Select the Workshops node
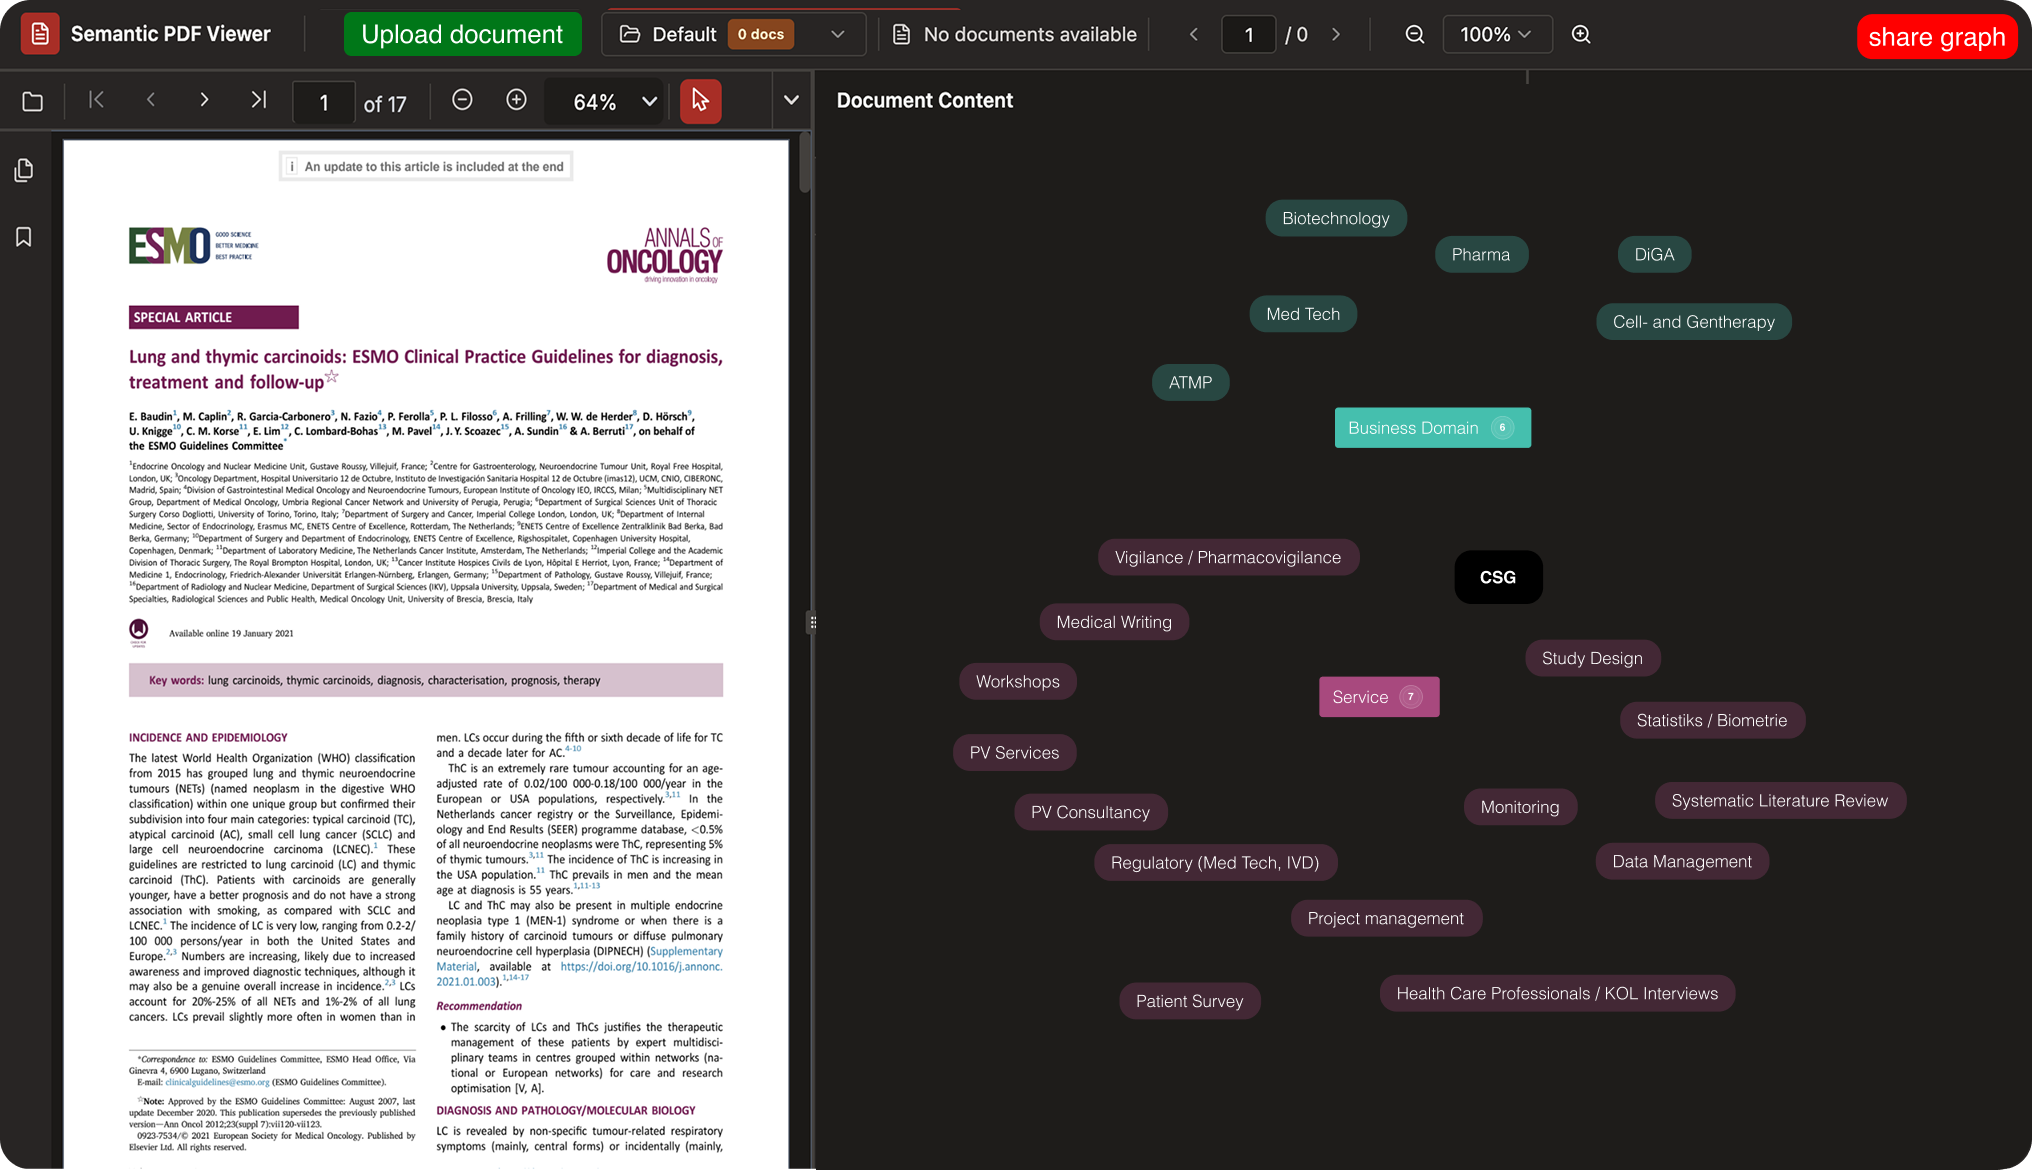The image size is (2032, 1170). click(x=1017, y=681)
